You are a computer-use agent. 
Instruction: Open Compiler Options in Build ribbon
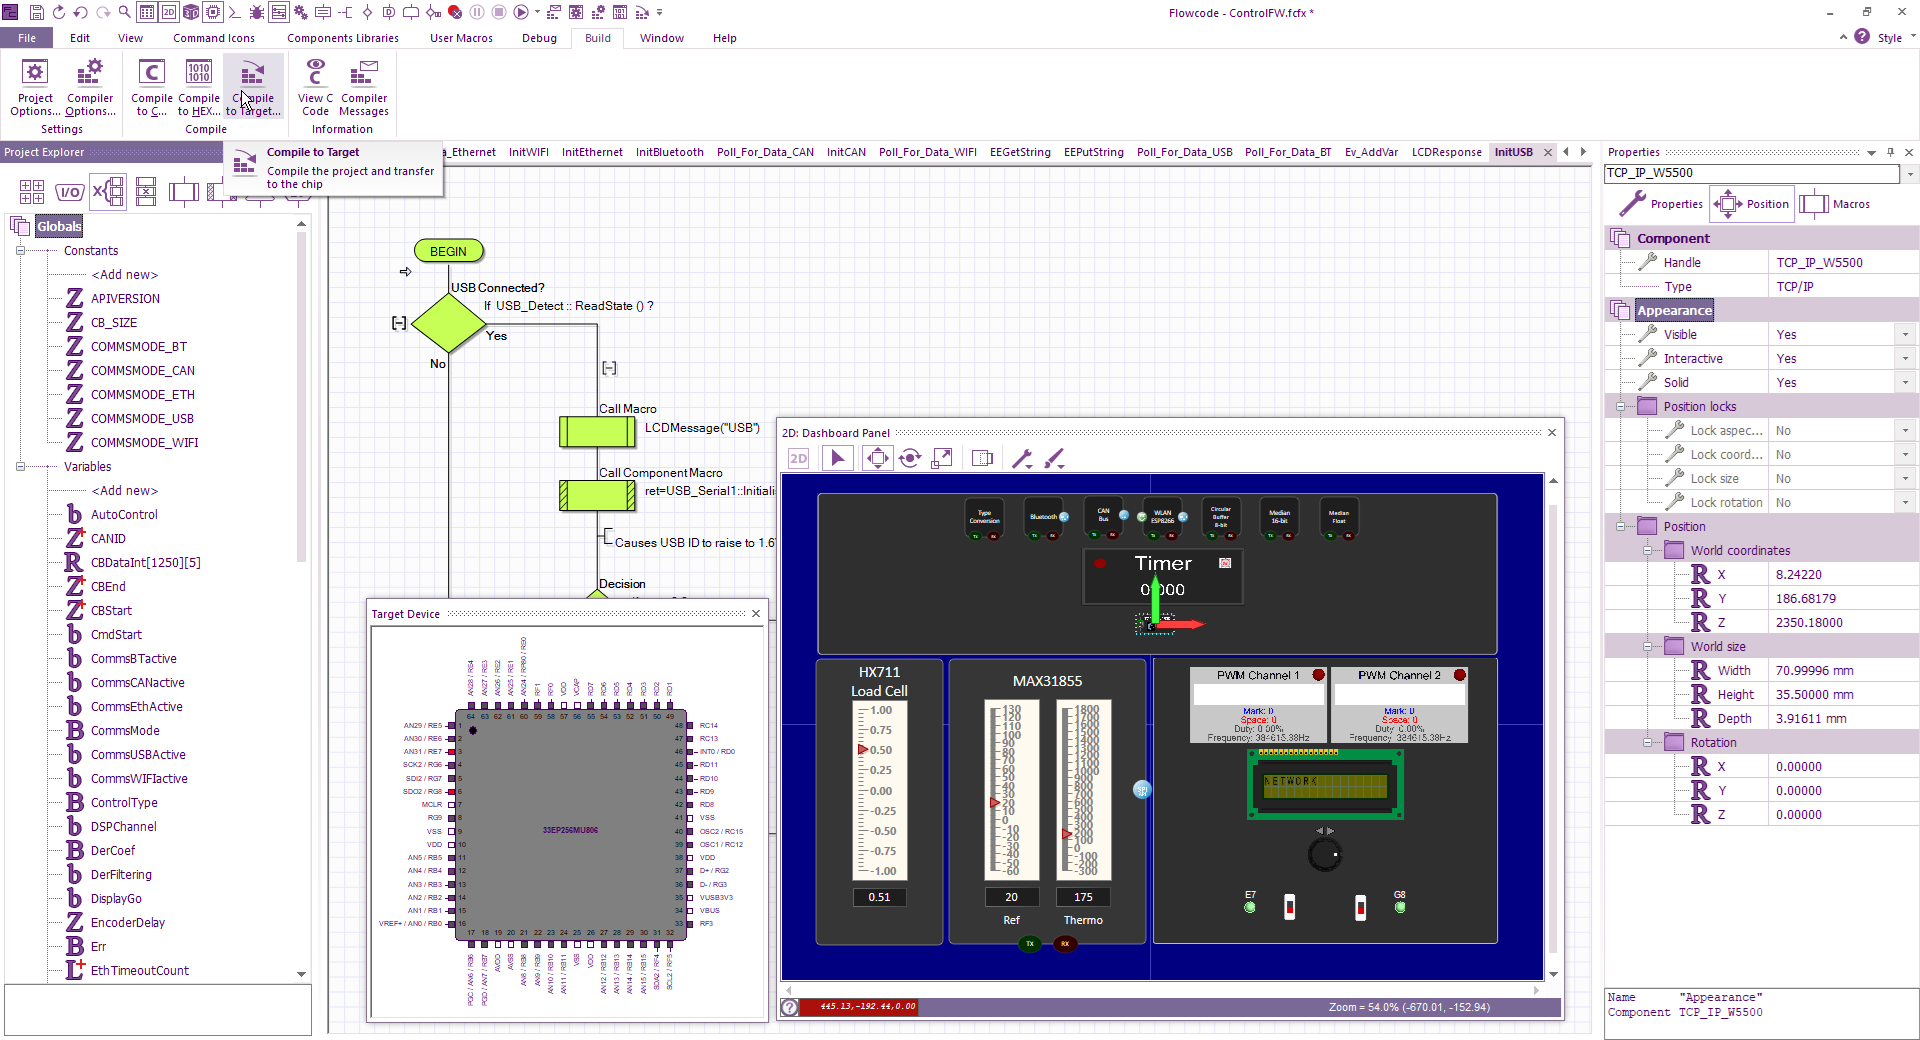pyautogui.click(x=90, y=88)
